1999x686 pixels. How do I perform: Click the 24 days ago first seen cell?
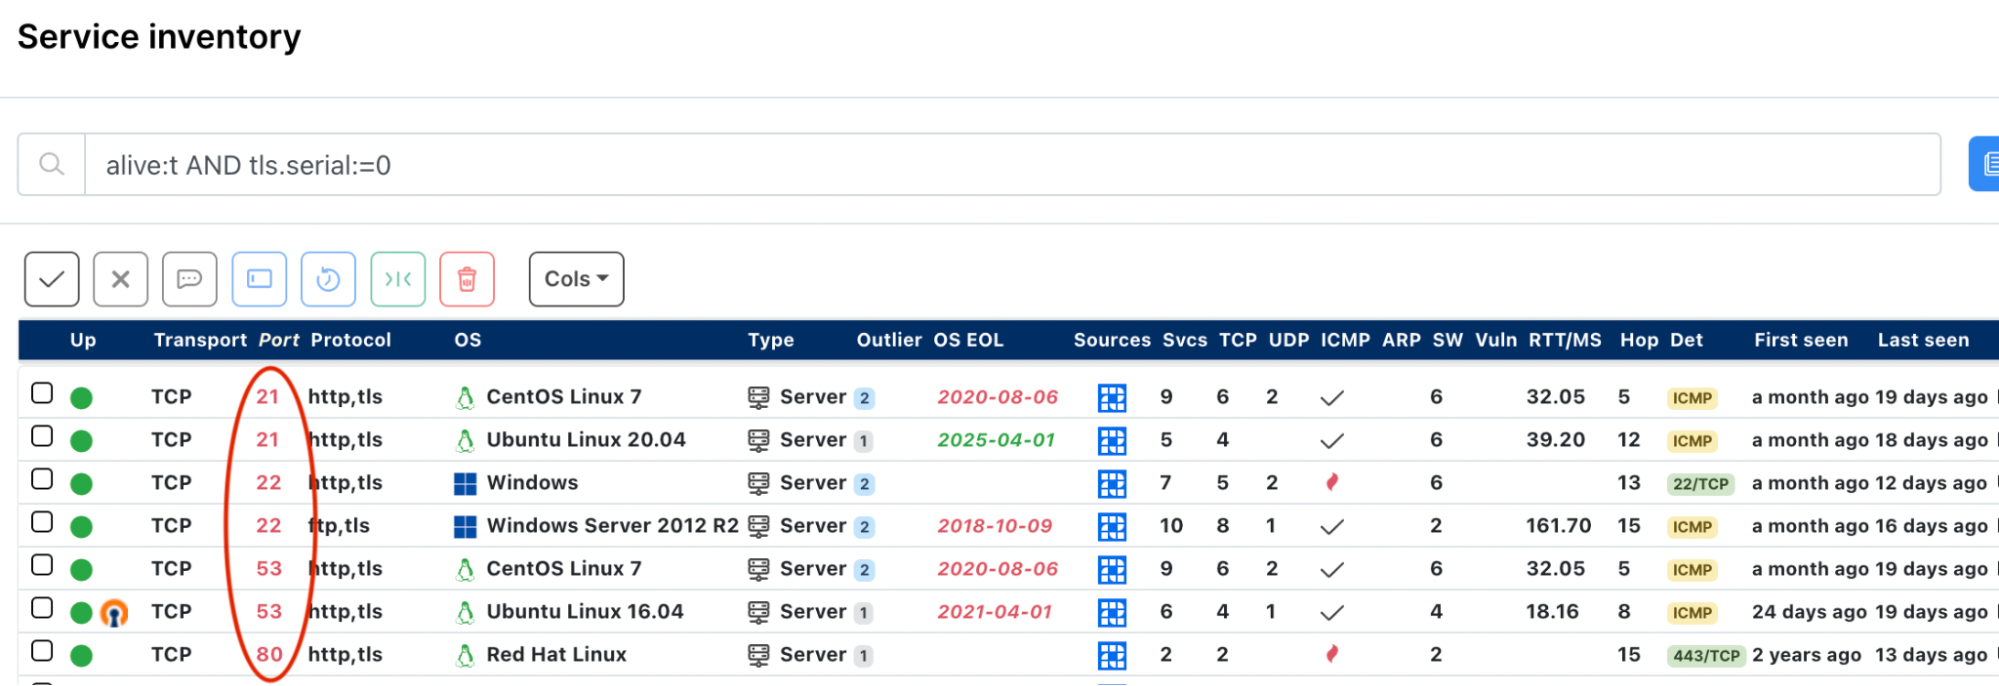1809,612
